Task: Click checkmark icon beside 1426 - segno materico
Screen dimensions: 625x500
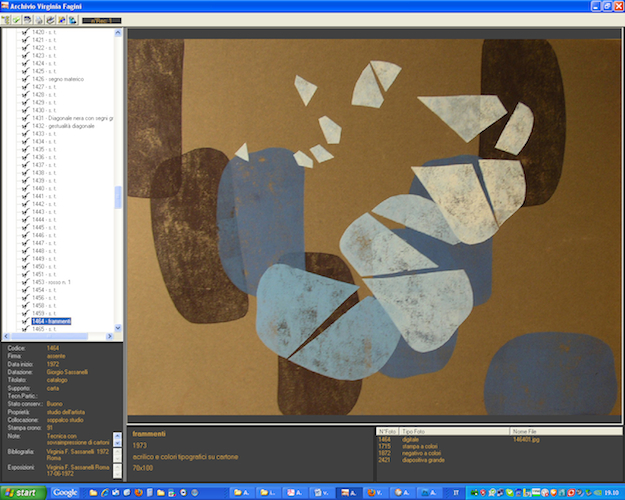Action: [26, 79]
